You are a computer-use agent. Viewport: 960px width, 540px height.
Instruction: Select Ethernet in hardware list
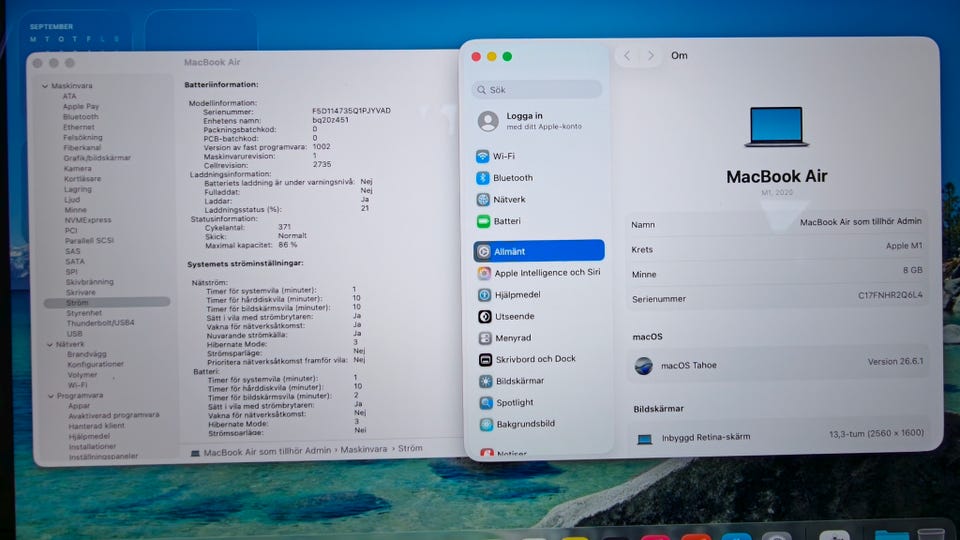tap(78, 127)
